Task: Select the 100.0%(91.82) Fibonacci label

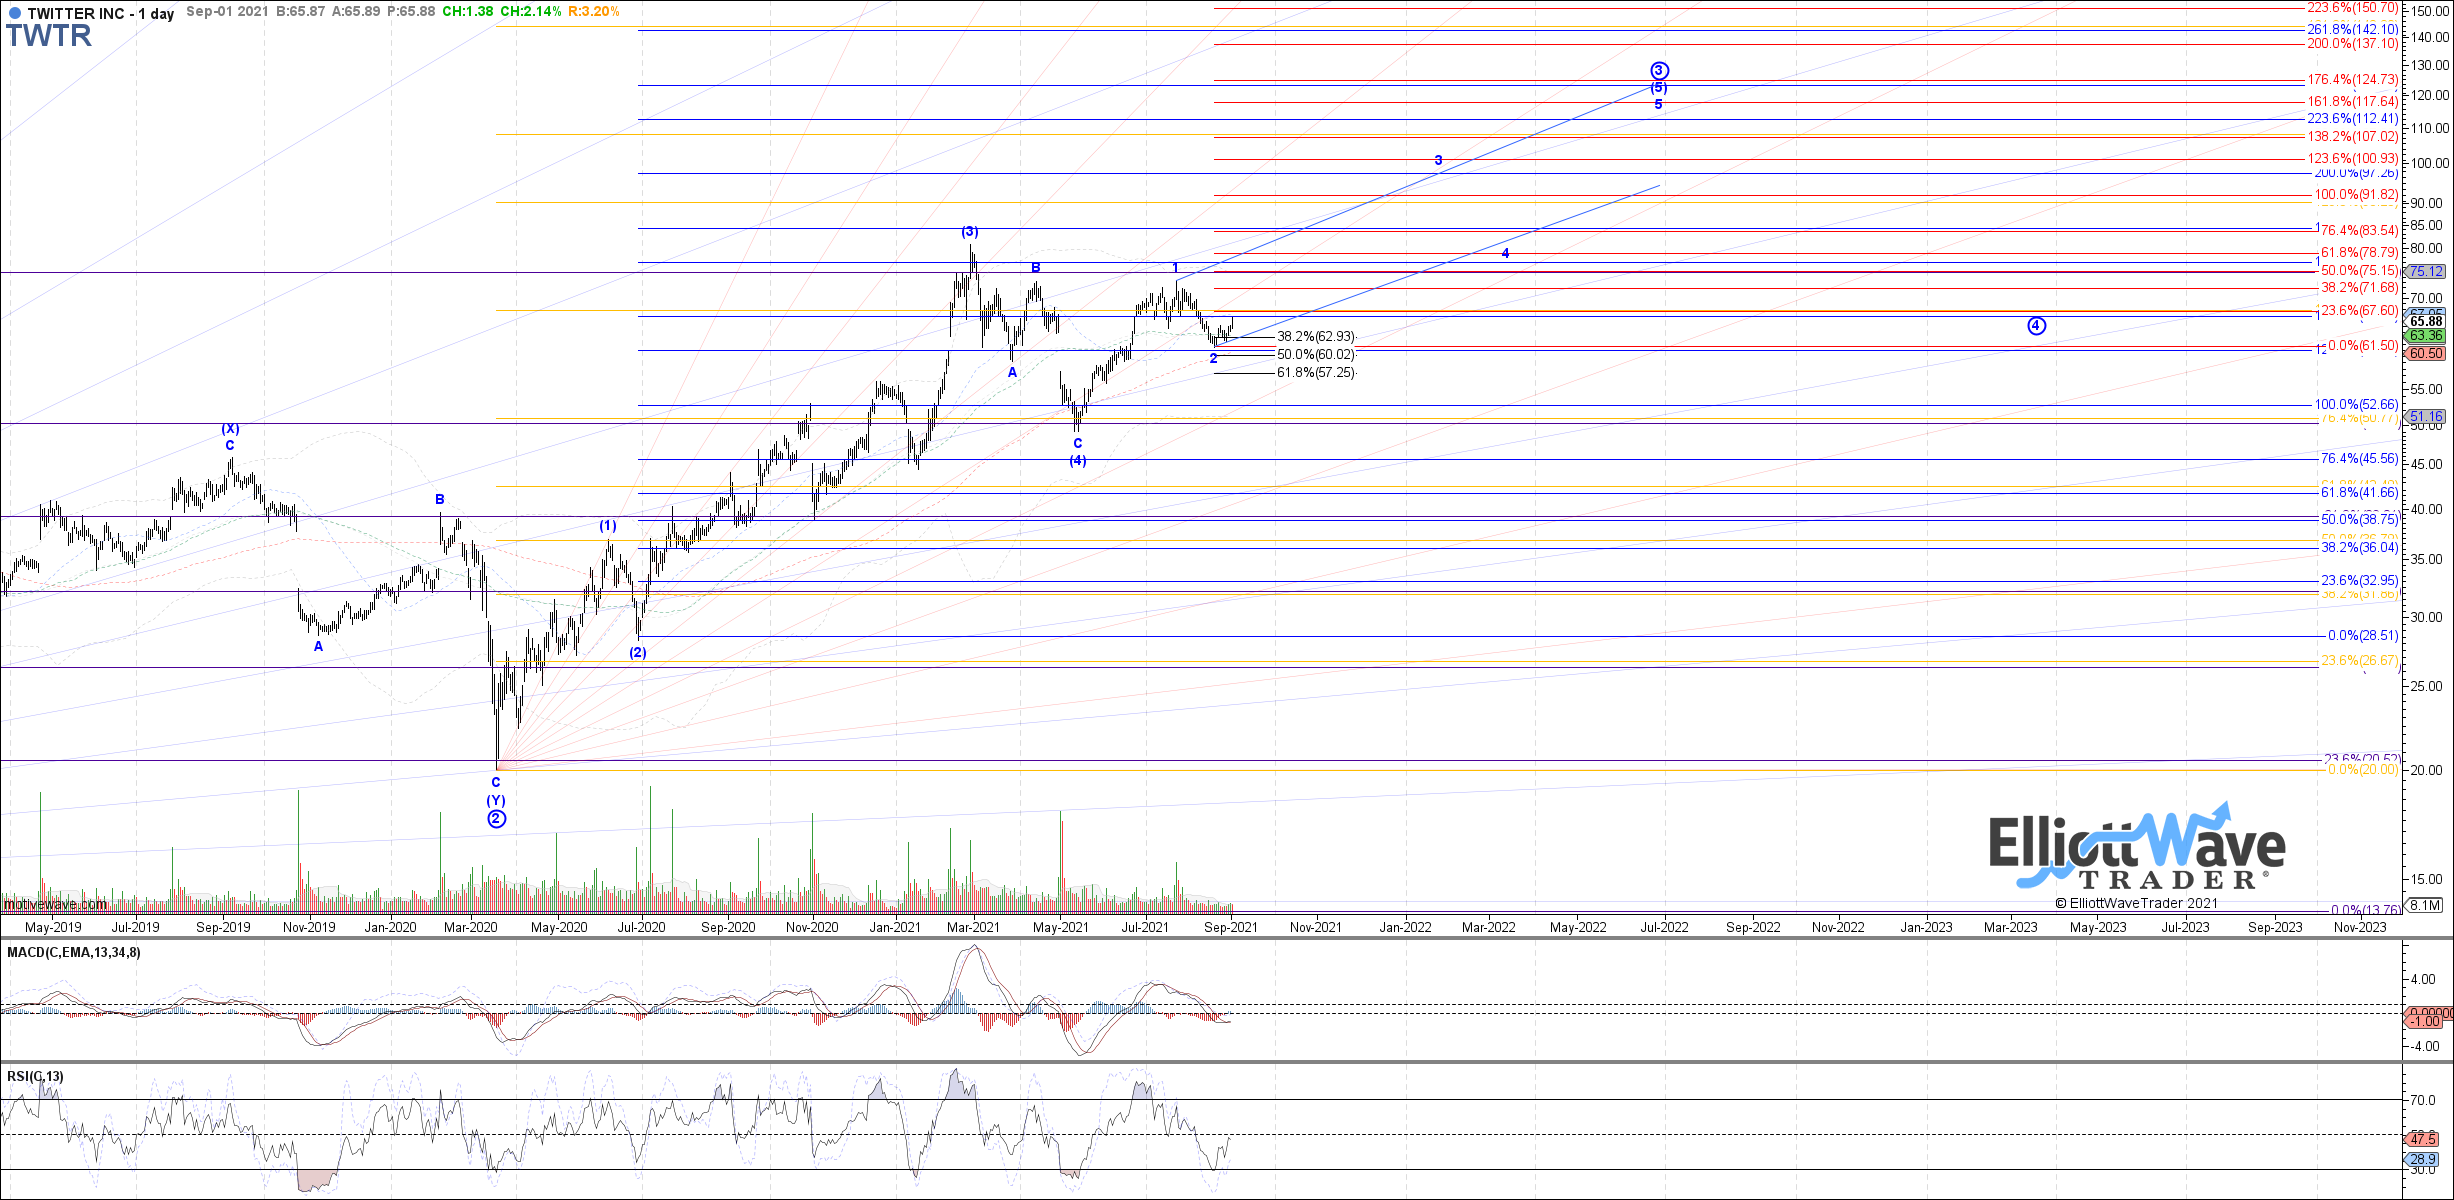Action: tap(2356, 195)
